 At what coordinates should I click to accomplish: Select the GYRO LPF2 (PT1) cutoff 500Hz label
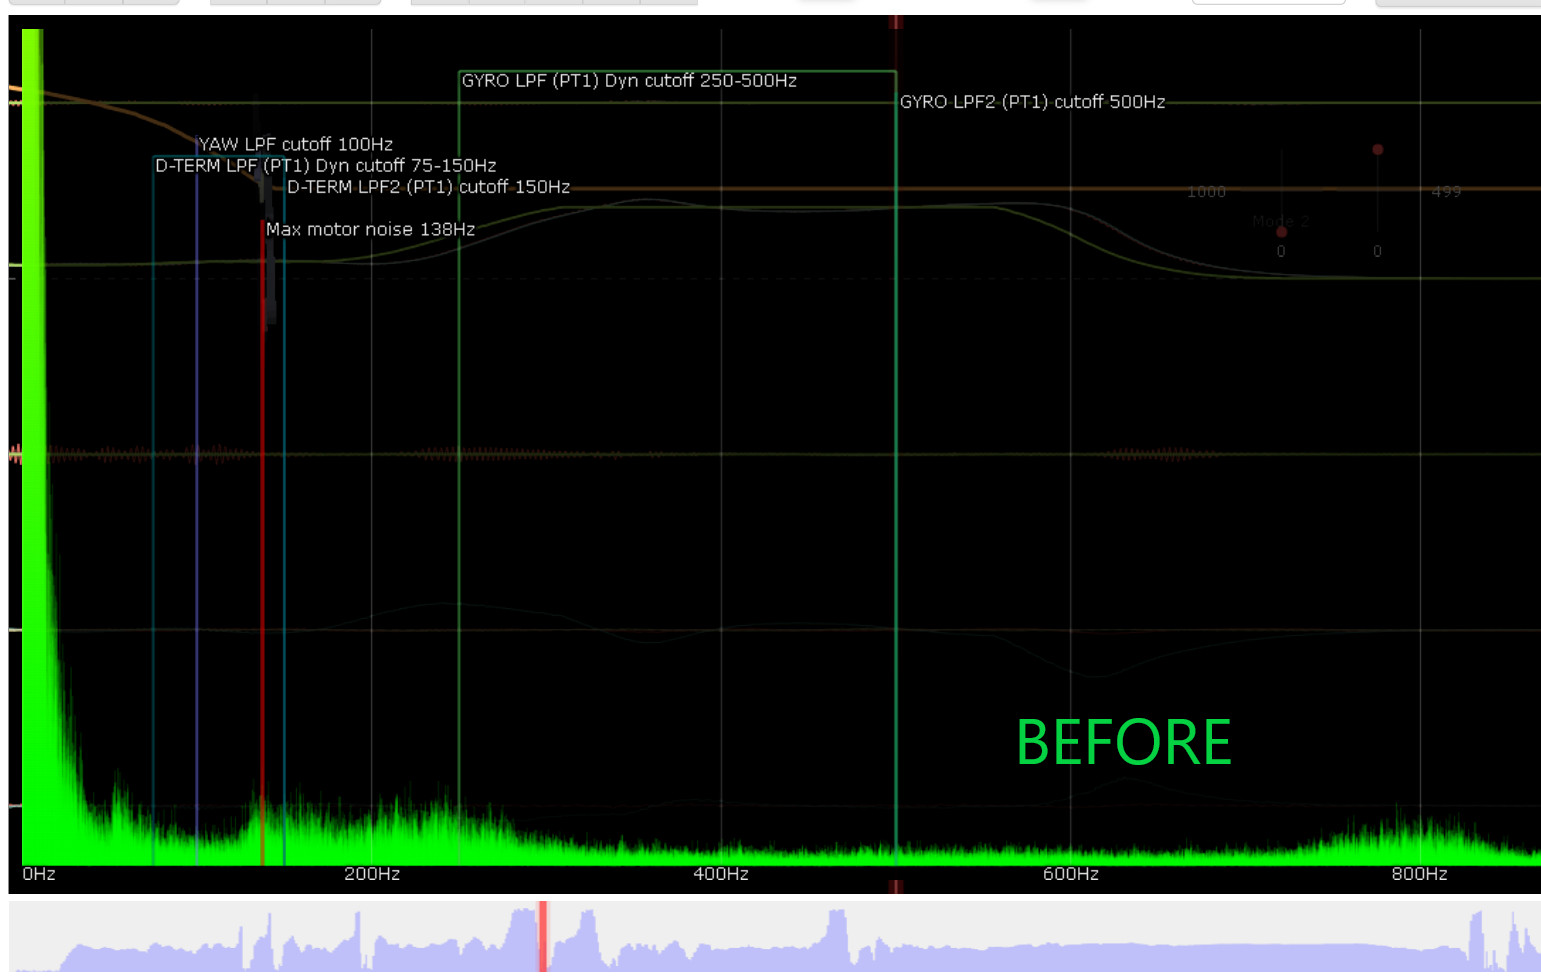pos(1032,102)
